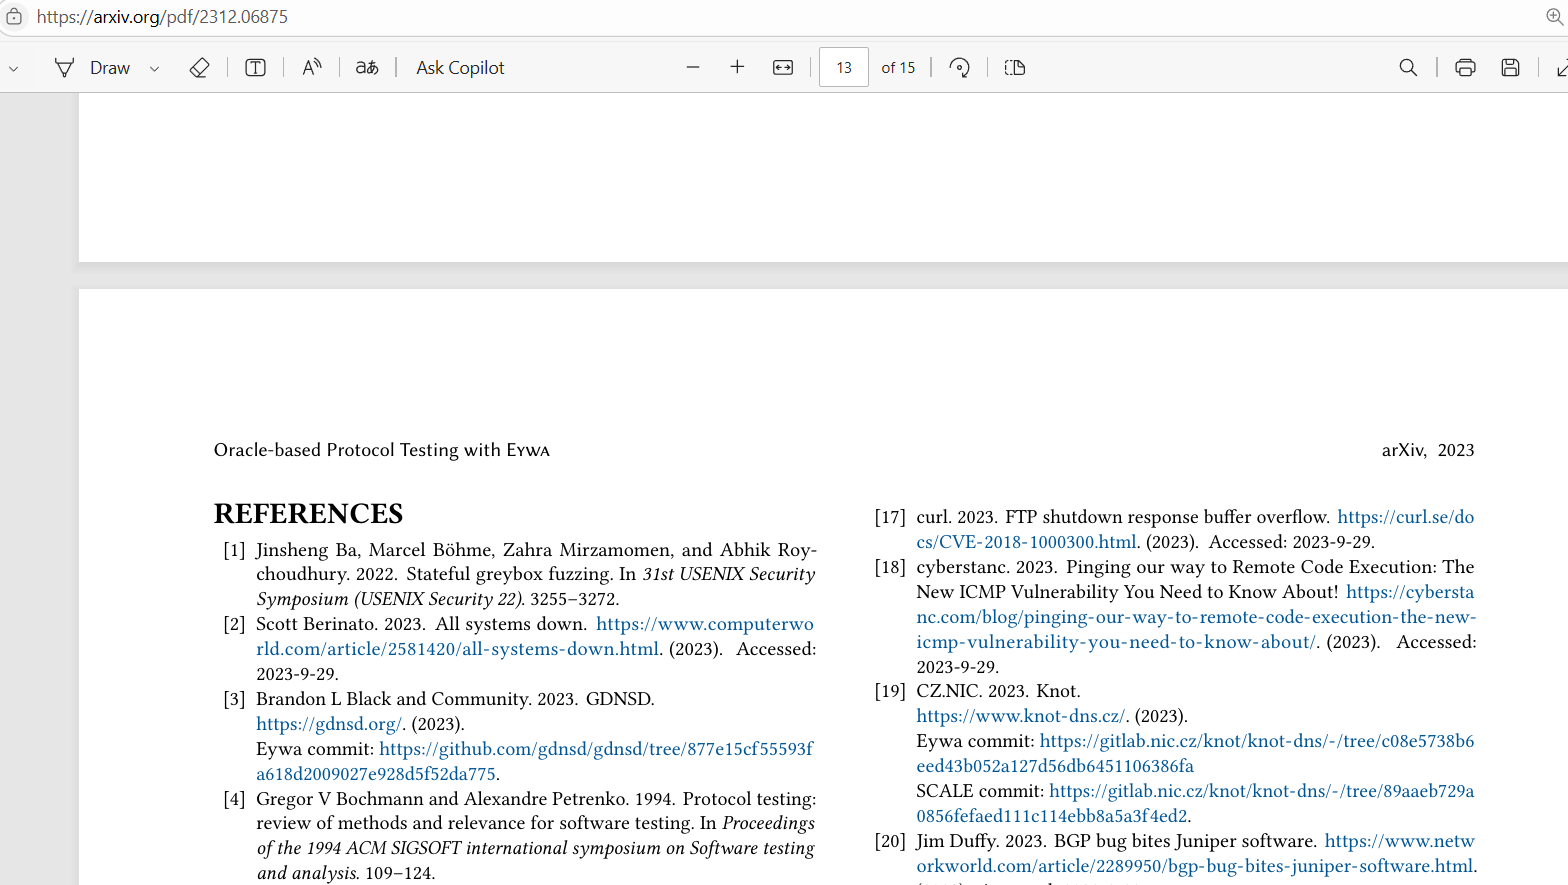
Task: Zoom in with the plus button
Action: [x=737, y=67]
